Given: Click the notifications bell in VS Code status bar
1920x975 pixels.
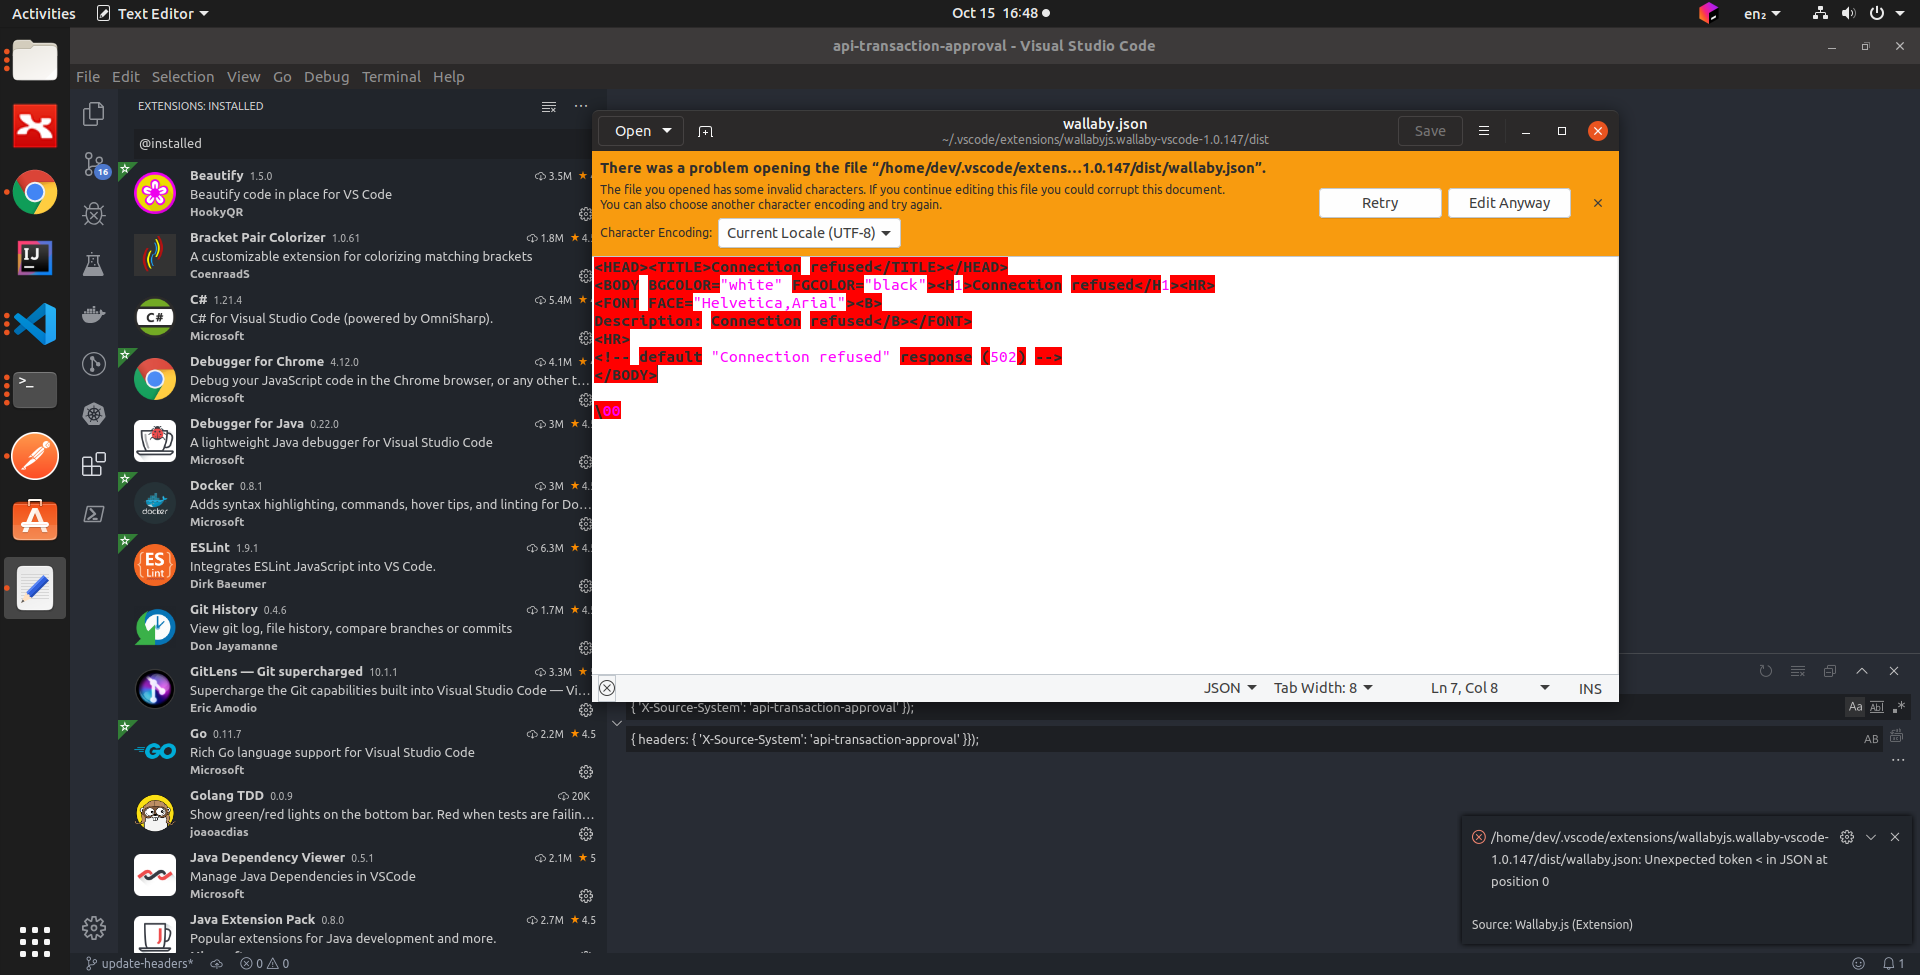Looking at the screenshot, I should 1893,964.
